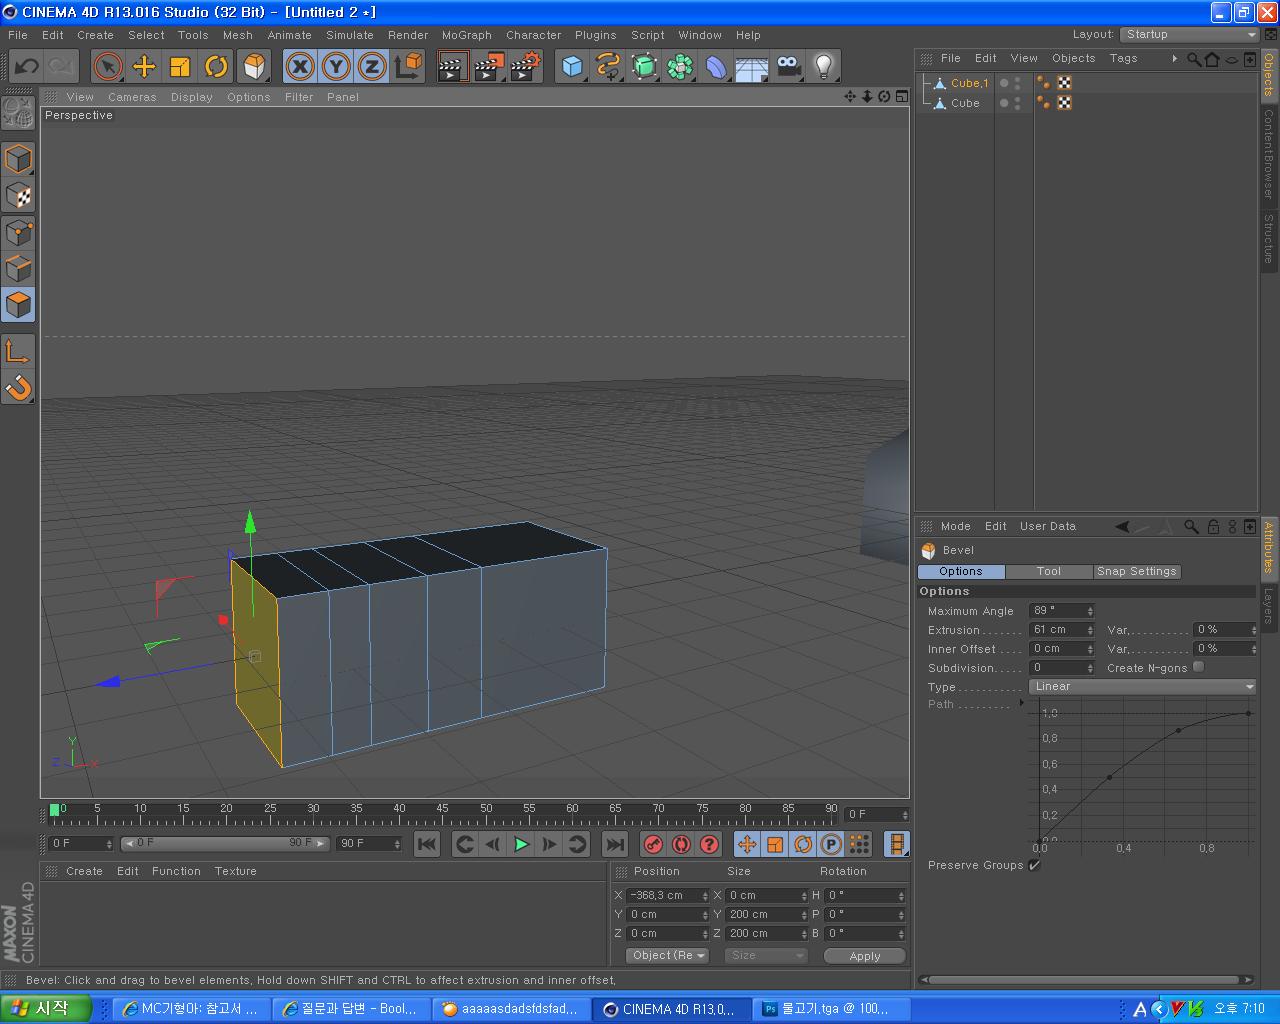This screenshot has height=1024, width=1280.
Task: Select Cube.1 in Object Manager
Action: pos(969,83)
